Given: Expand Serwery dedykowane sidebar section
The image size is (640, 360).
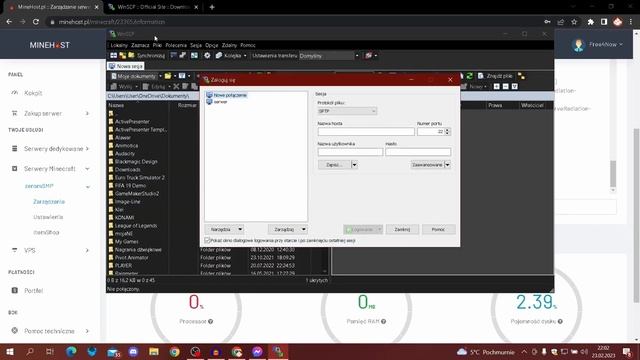Looking at the screenshot, I should (50, 149).
